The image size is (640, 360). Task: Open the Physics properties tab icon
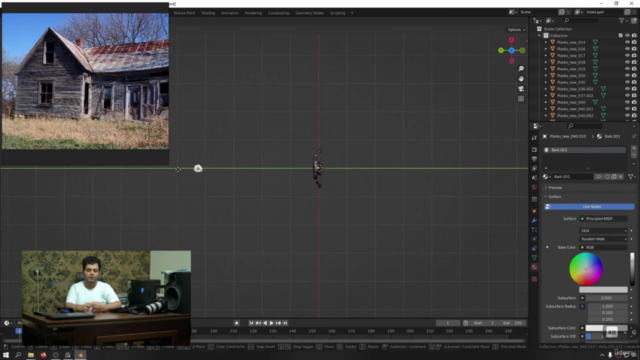tap(534, 239)
